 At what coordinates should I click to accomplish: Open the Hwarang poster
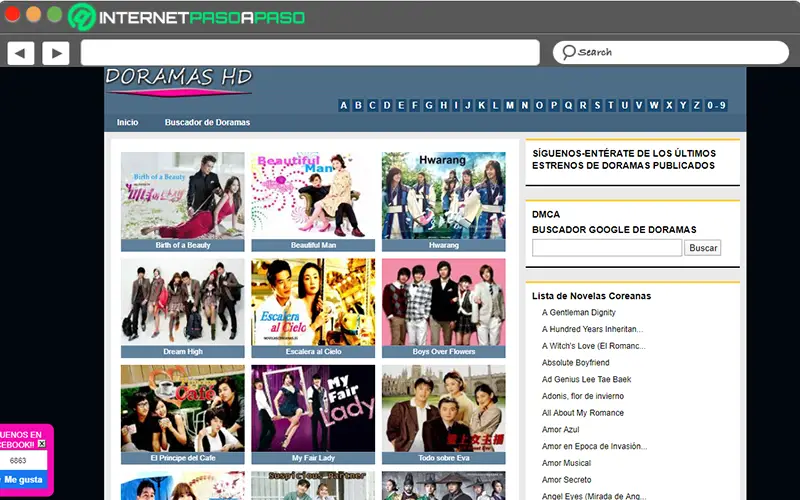(444, 195)
